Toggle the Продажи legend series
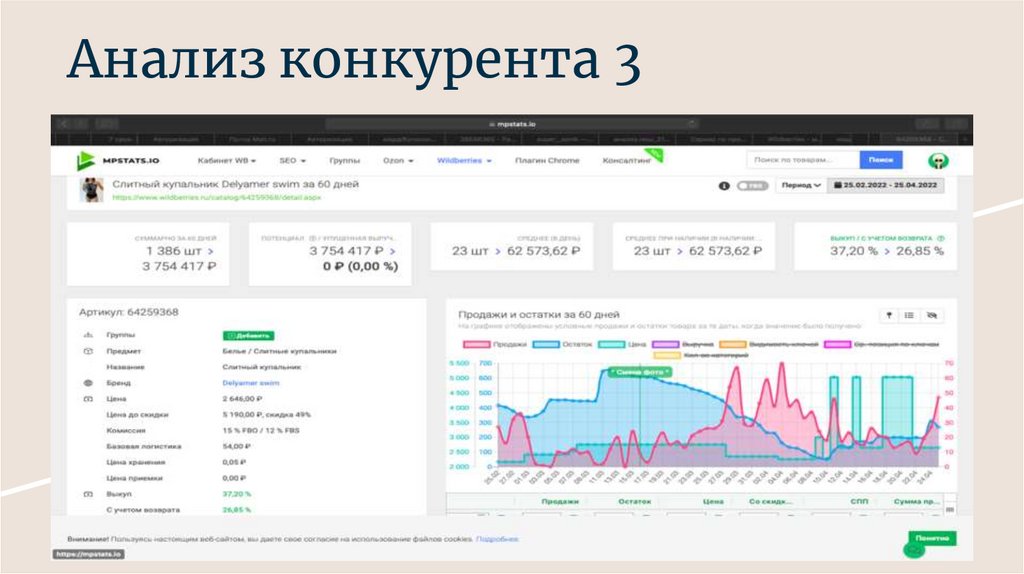This screenshot has height=574, width=1024. coord(495,344)
